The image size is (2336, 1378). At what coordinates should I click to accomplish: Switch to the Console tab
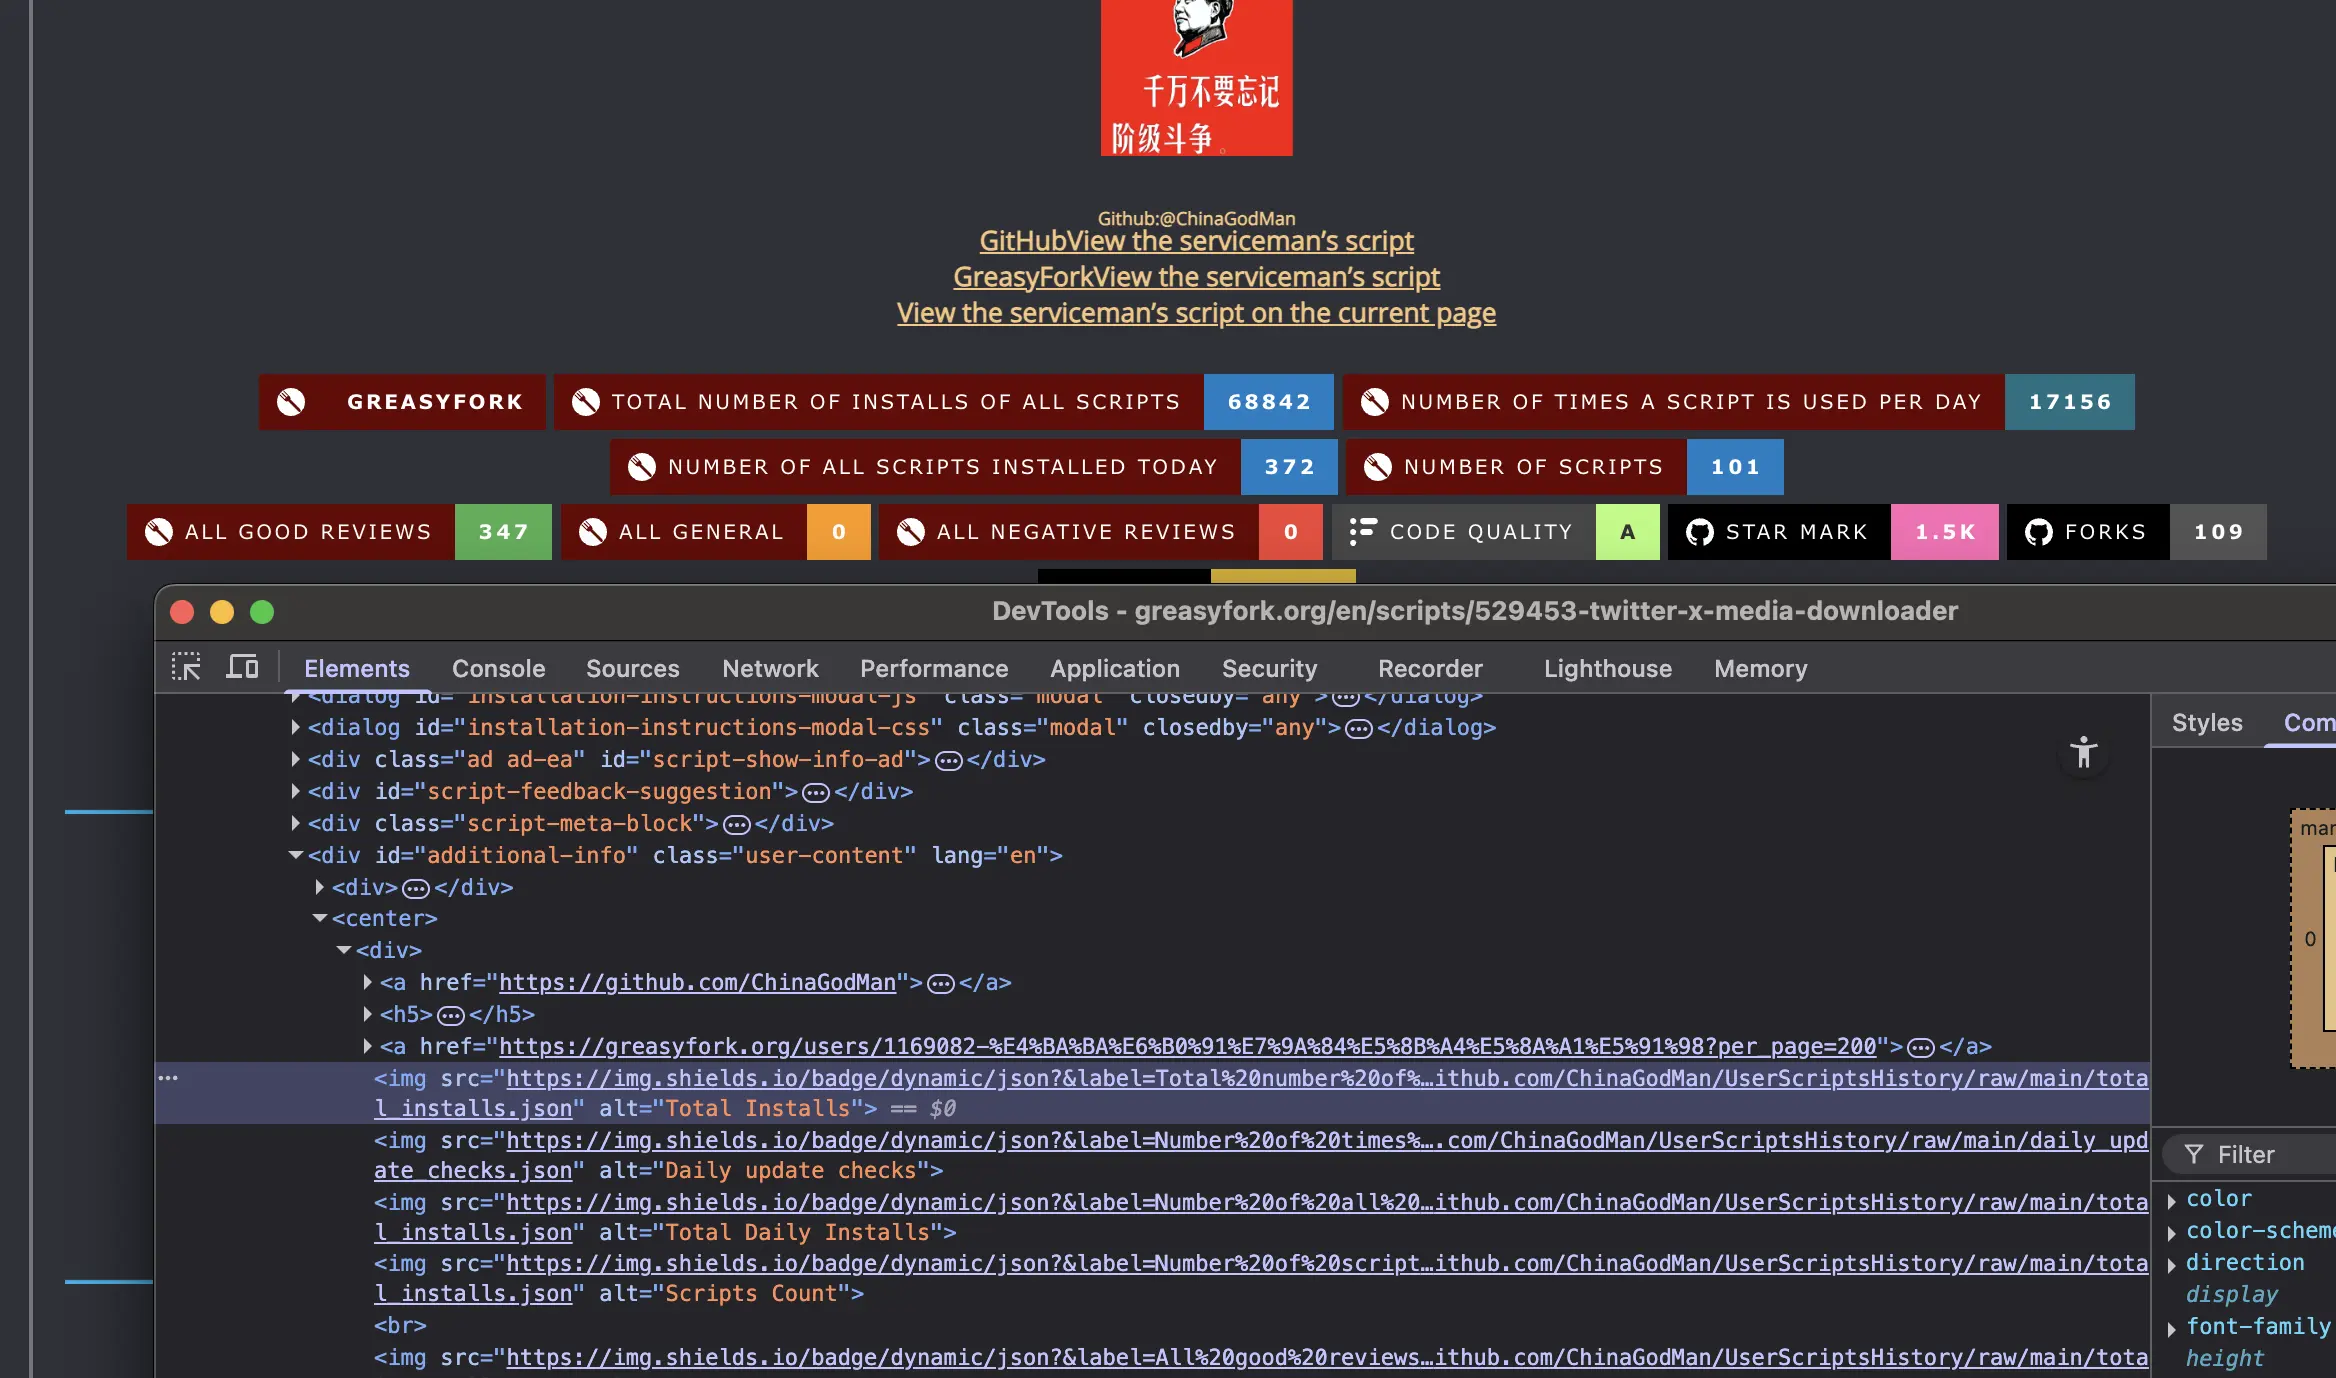[498, 668]
